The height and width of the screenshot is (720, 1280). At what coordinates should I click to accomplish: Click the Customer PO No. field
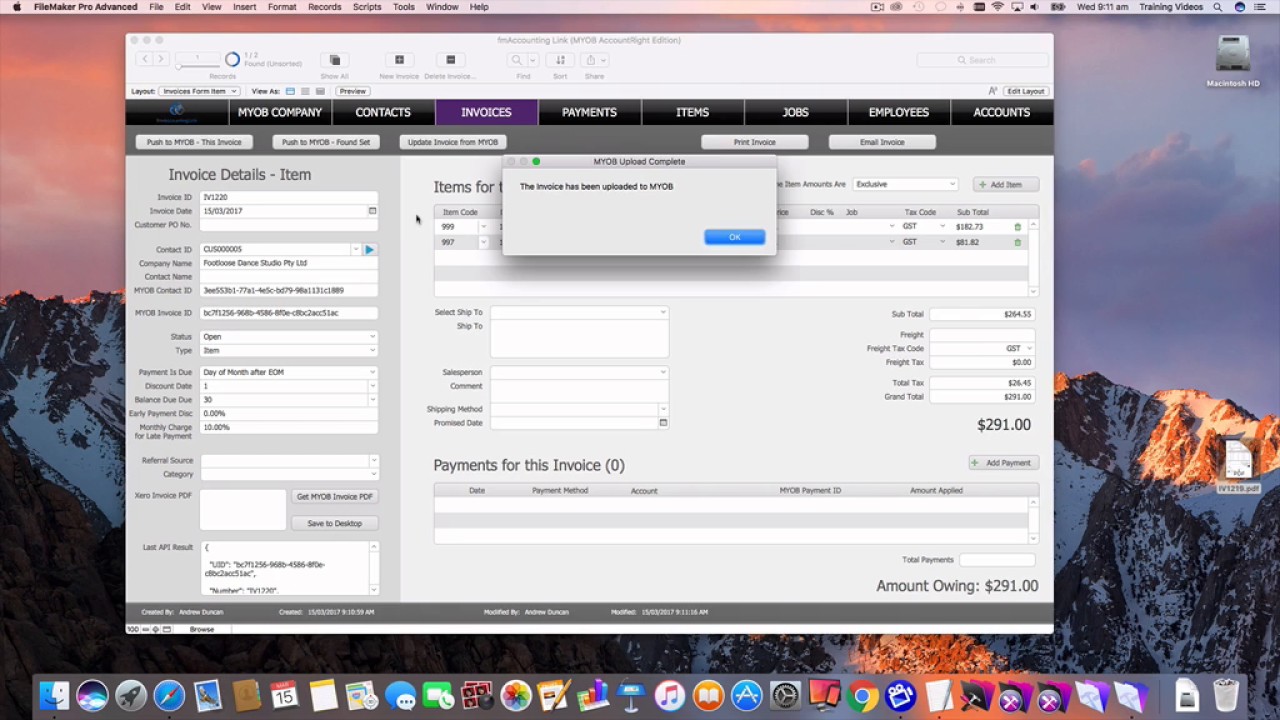(x=289, y=225)
